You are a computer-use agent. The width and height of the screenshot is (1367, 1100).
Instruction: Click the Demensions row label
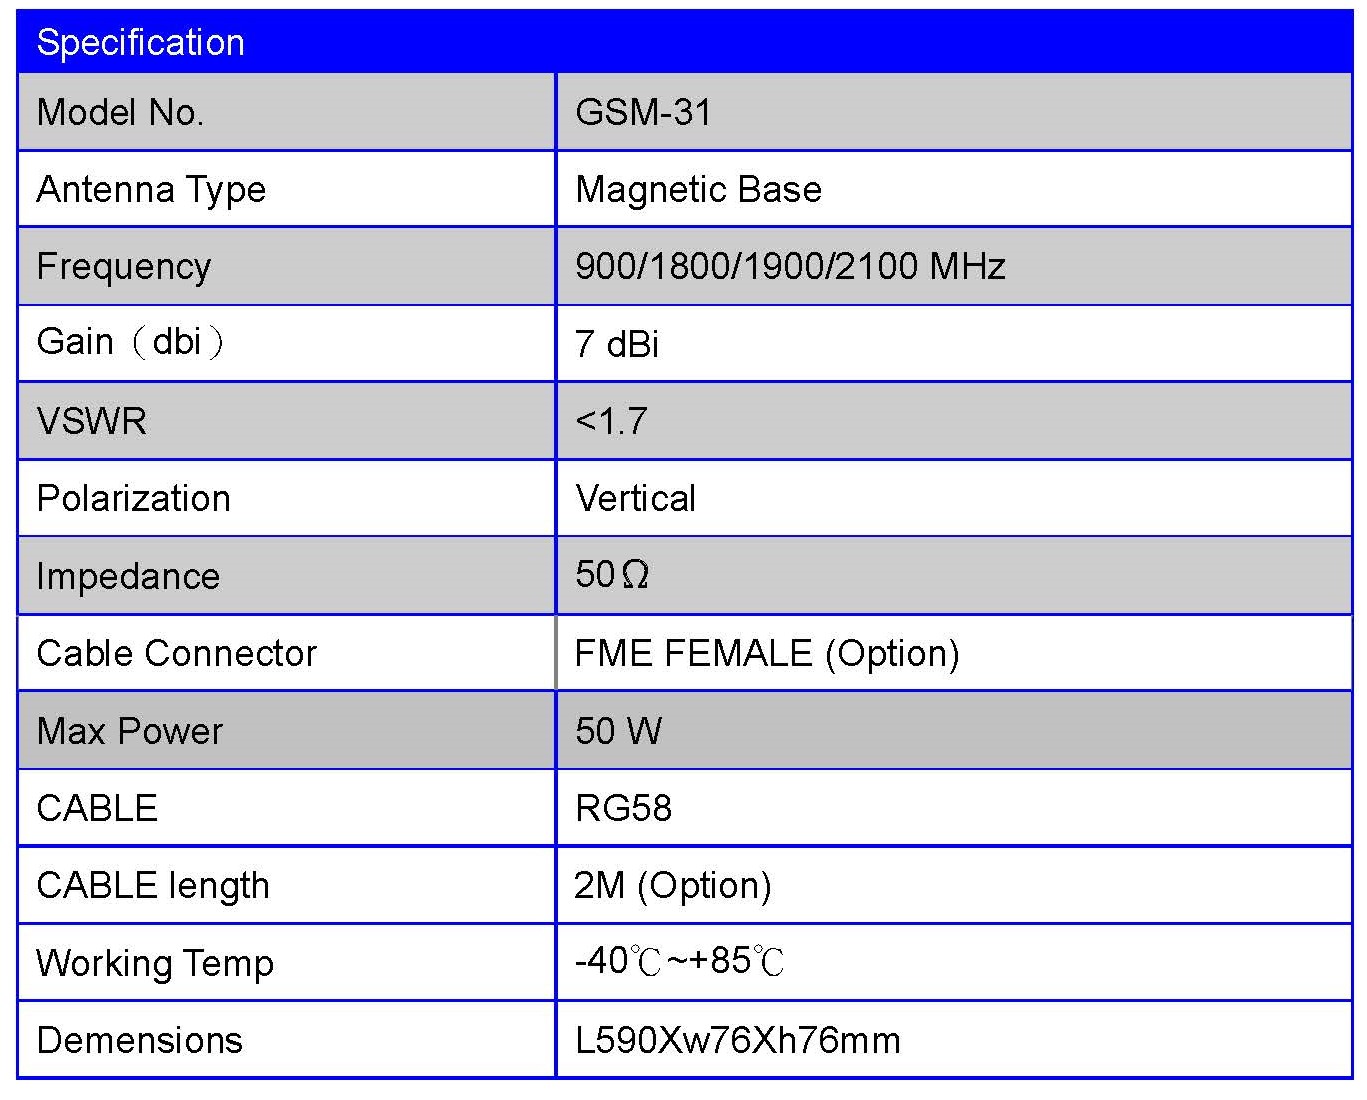point(139,1040)
